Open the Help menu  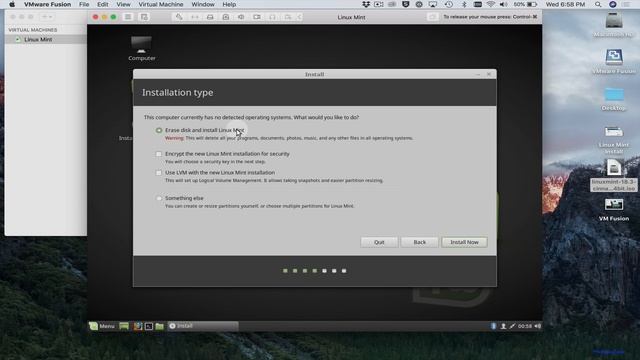pyautogui.click(x=229, y=4)
